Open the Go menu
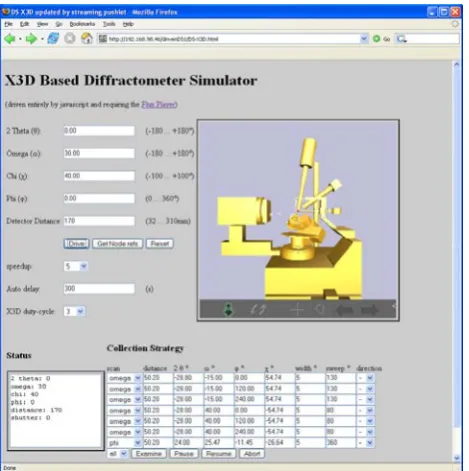 [59, 24]
